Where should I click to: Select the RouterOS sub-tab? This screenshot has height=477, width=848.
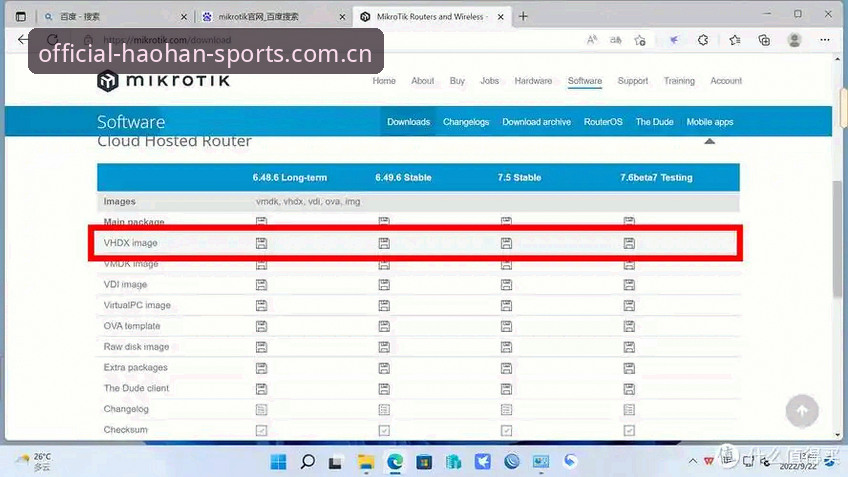click(x=603, y=122)
